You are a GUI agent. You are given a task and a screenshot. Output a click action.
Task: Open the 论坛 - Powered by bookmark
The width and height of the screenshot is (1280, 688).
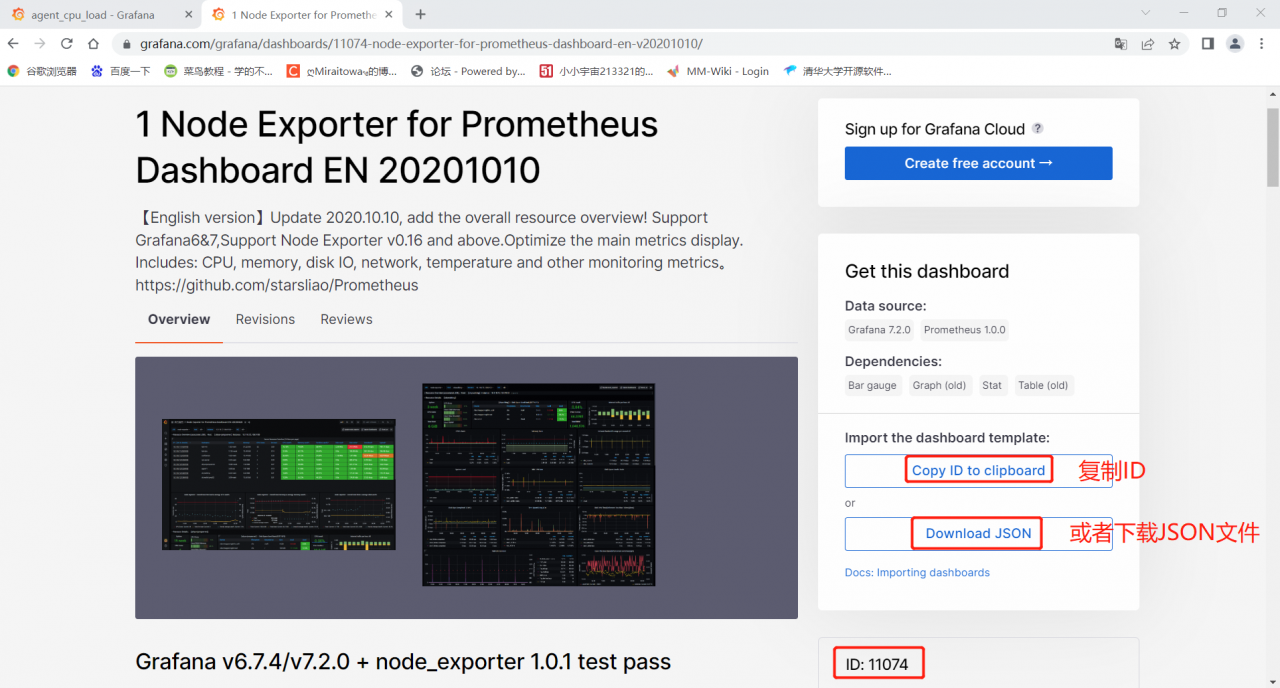coord(468,71)
